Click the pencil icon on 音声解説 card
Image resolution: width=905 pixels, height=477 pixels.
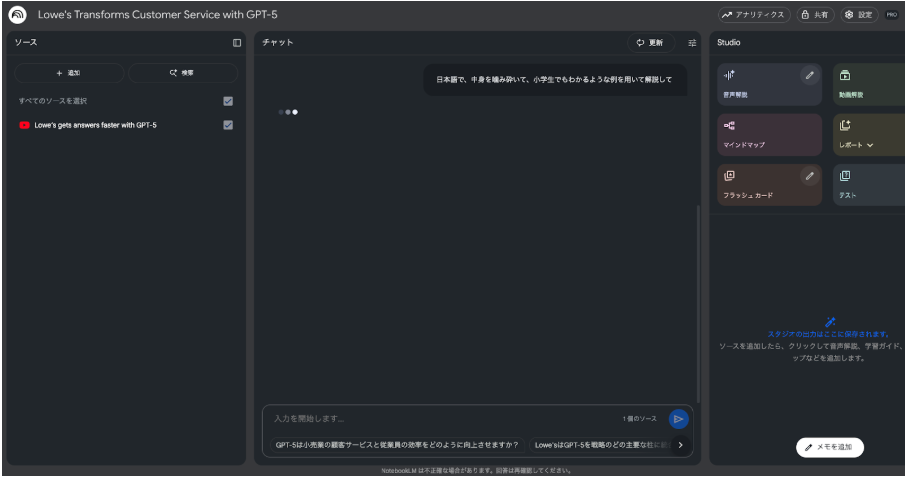[x=809, y=75]
